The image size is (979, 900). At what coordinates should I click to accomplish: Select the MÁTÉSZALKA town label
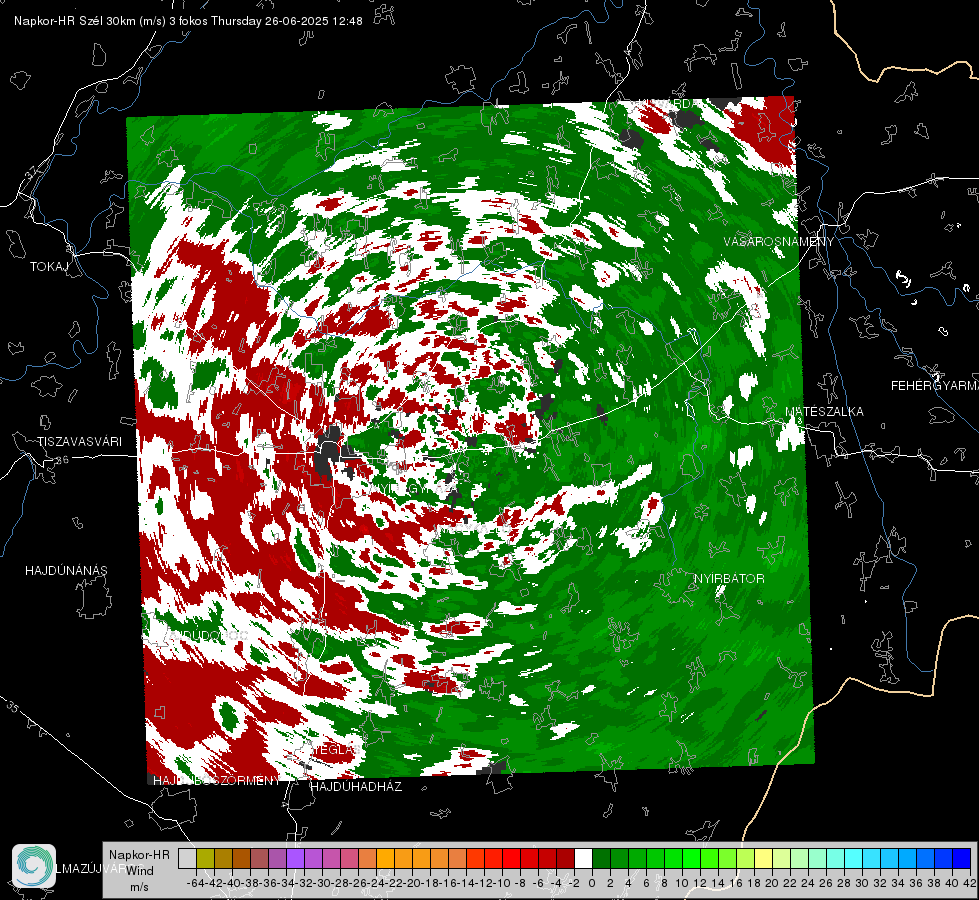(x=824, y=411)
